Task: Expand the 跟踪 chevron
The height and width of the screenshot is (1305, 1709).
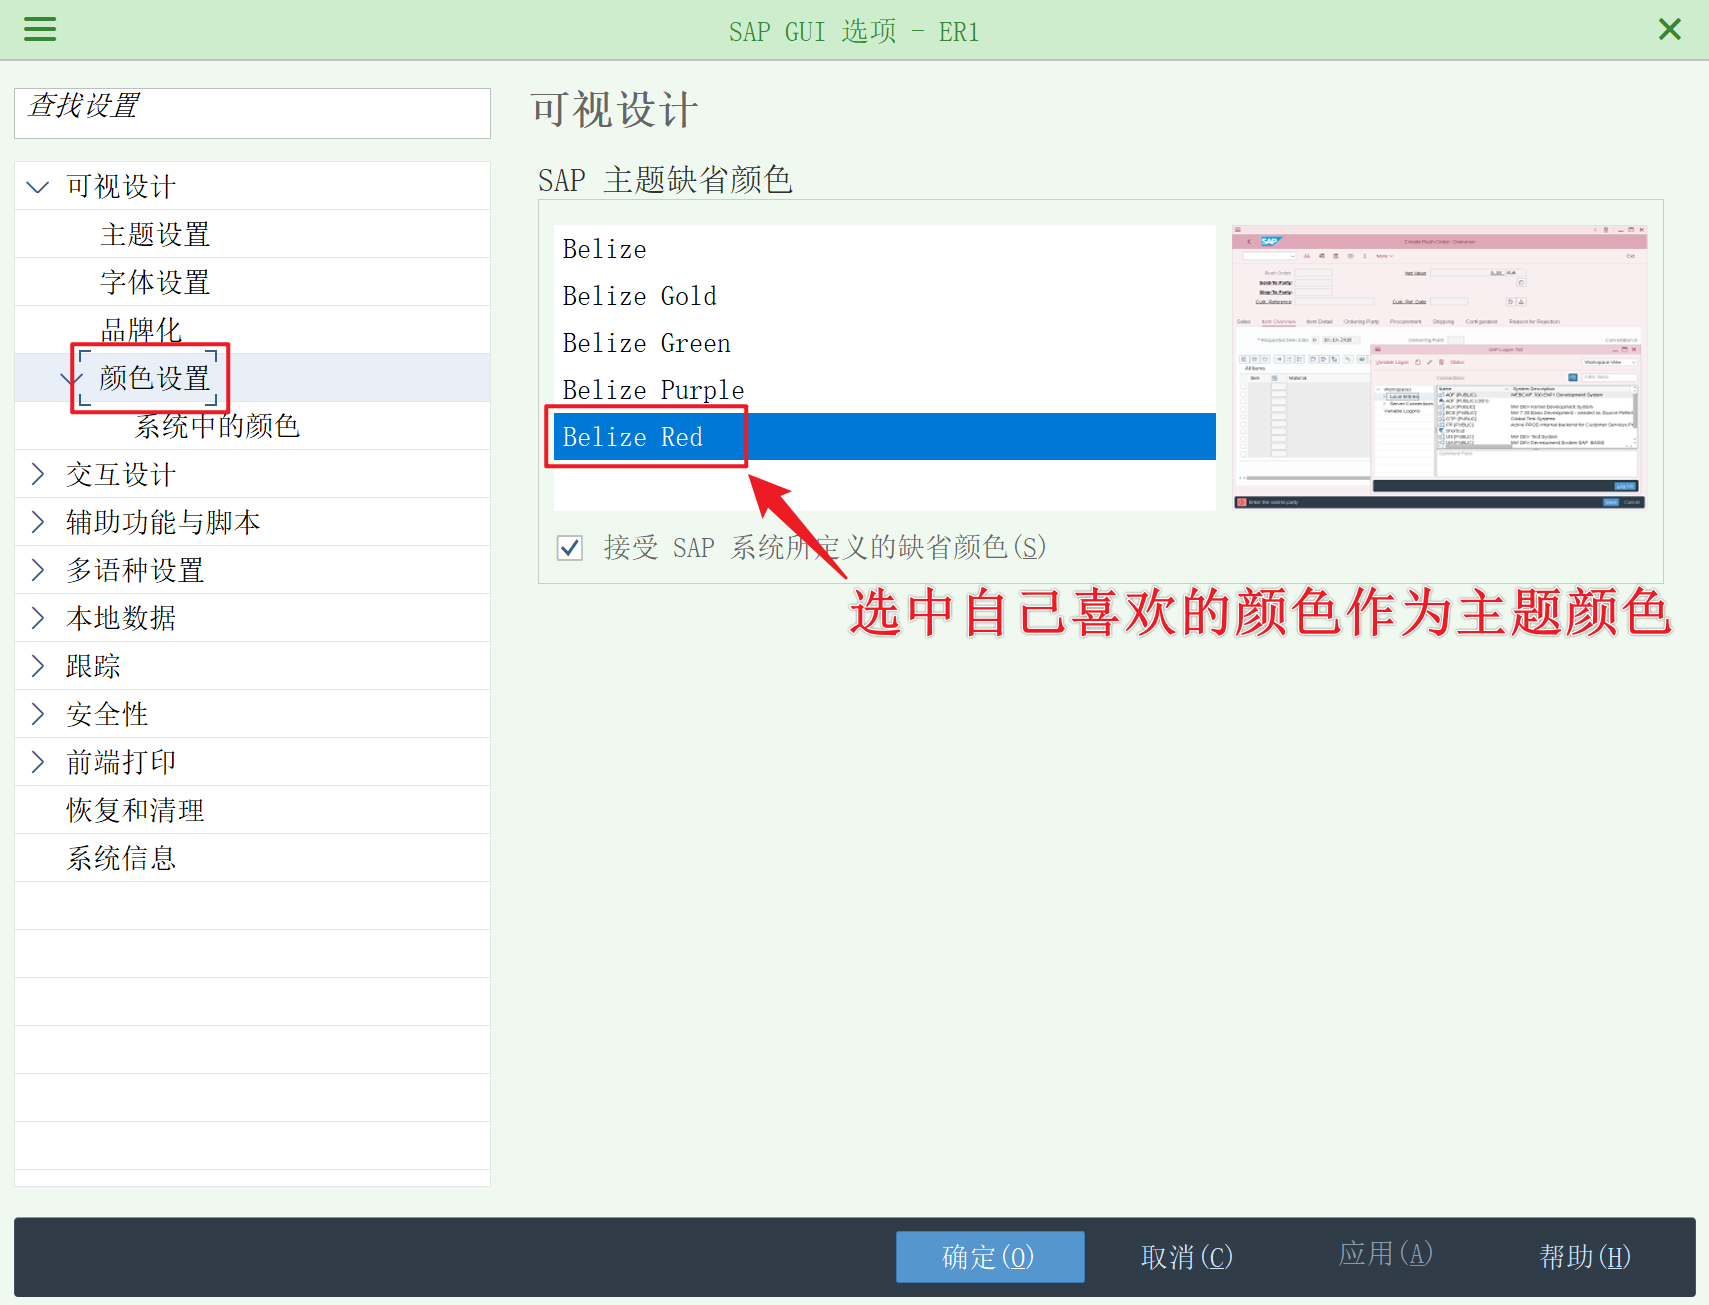Action: tap(38, 666)
